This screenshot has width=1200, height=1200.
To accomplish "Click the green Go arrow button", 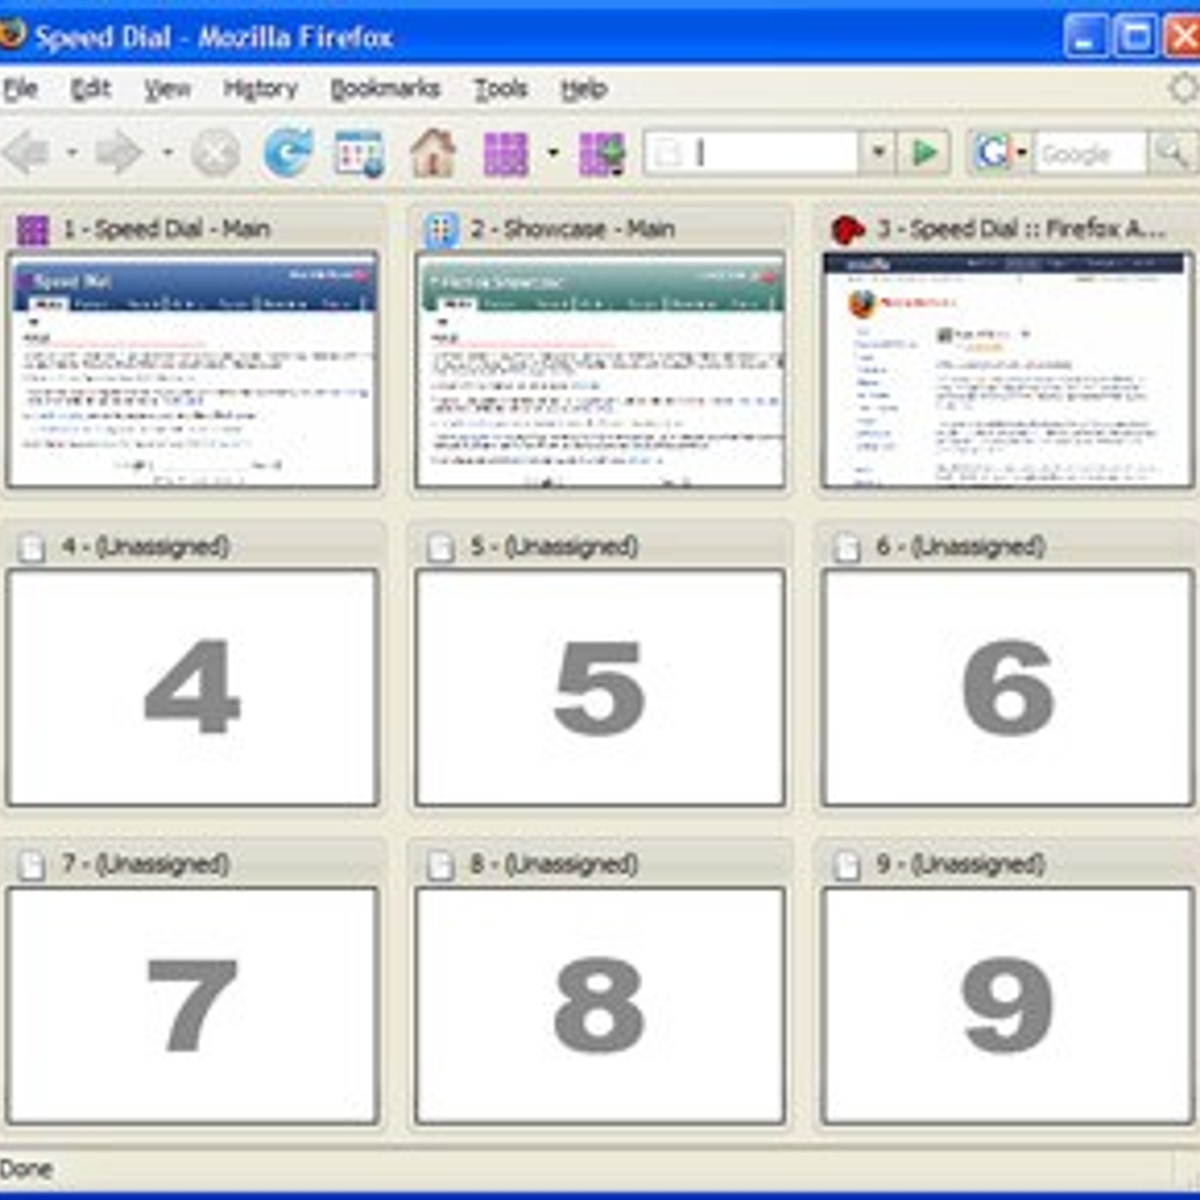I will point(925,153).
